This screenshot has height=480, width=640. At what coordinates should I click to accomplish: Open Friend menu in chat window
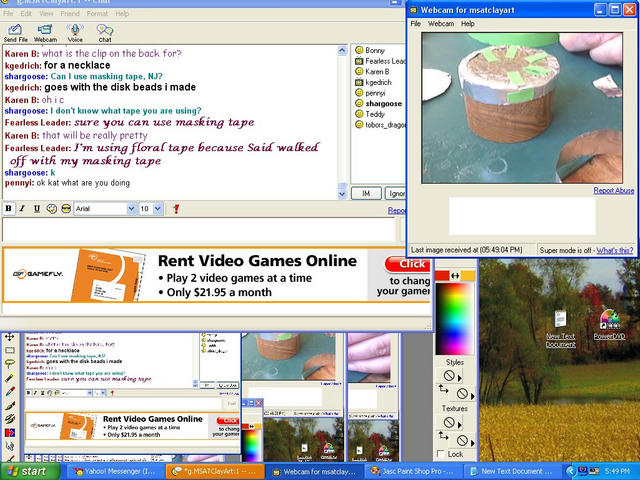pos(70,13)
